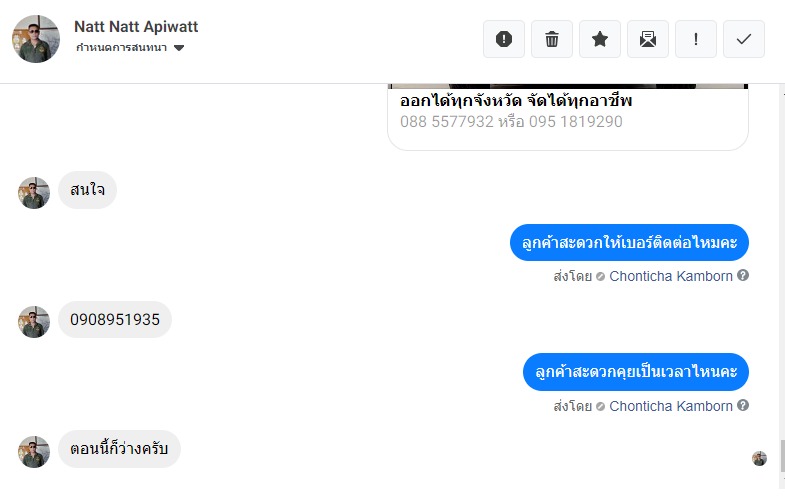Click the phone number 0908951935 message
The width and height of the screenshot is (785, 501).
coord(115,320)
